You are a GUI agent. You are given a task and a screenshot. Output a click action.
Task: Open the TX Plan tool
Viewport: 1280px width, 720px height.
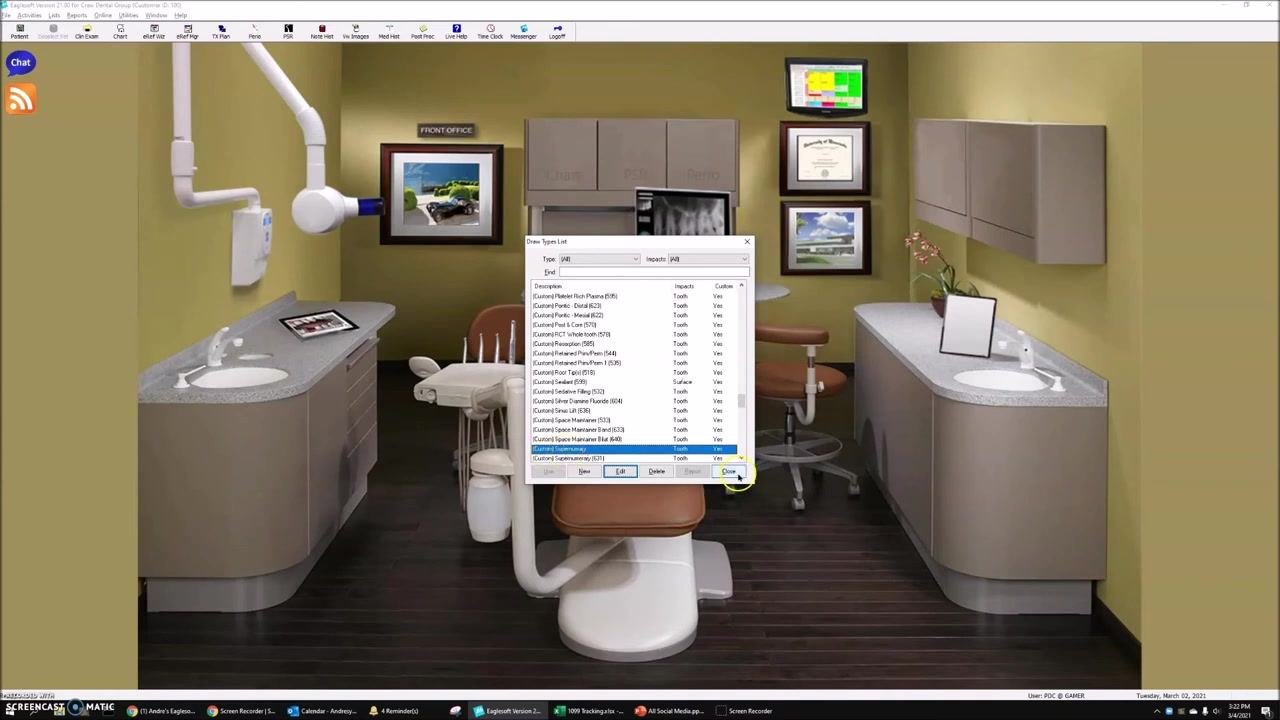coord(221,31)
